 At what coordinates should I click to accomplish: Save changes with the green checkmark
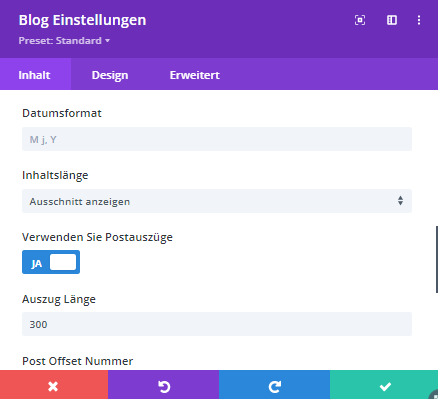coord(384,385)
